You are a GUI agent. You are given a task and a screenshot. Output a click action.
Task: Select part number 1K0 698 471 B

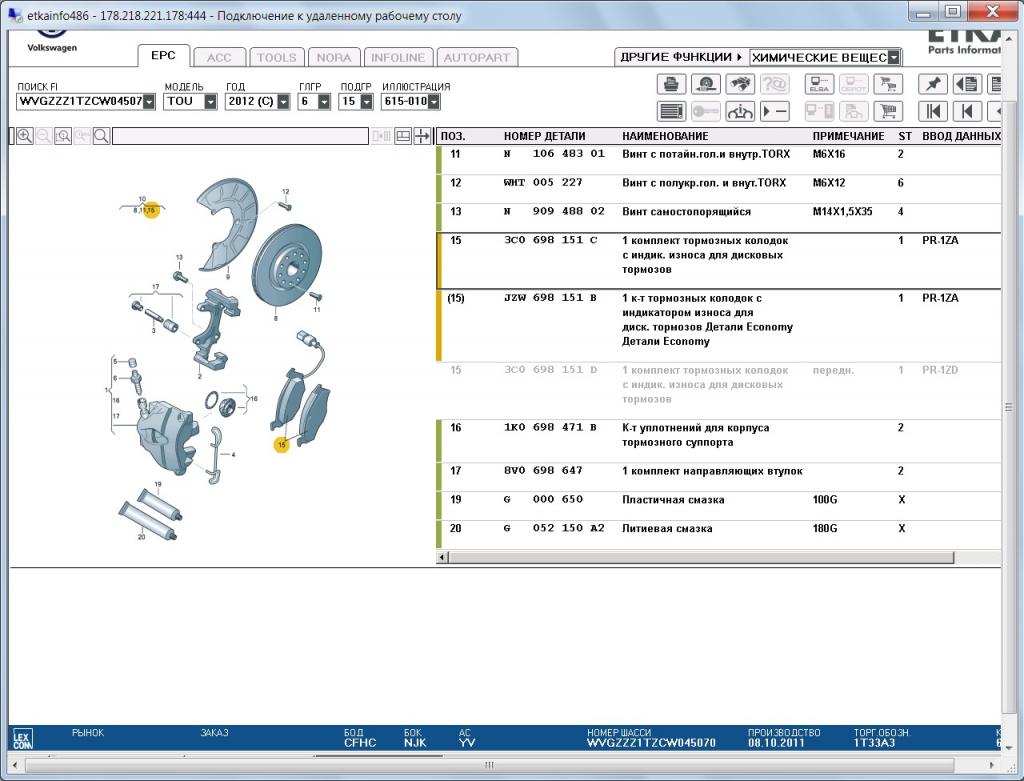pos(551,427)
